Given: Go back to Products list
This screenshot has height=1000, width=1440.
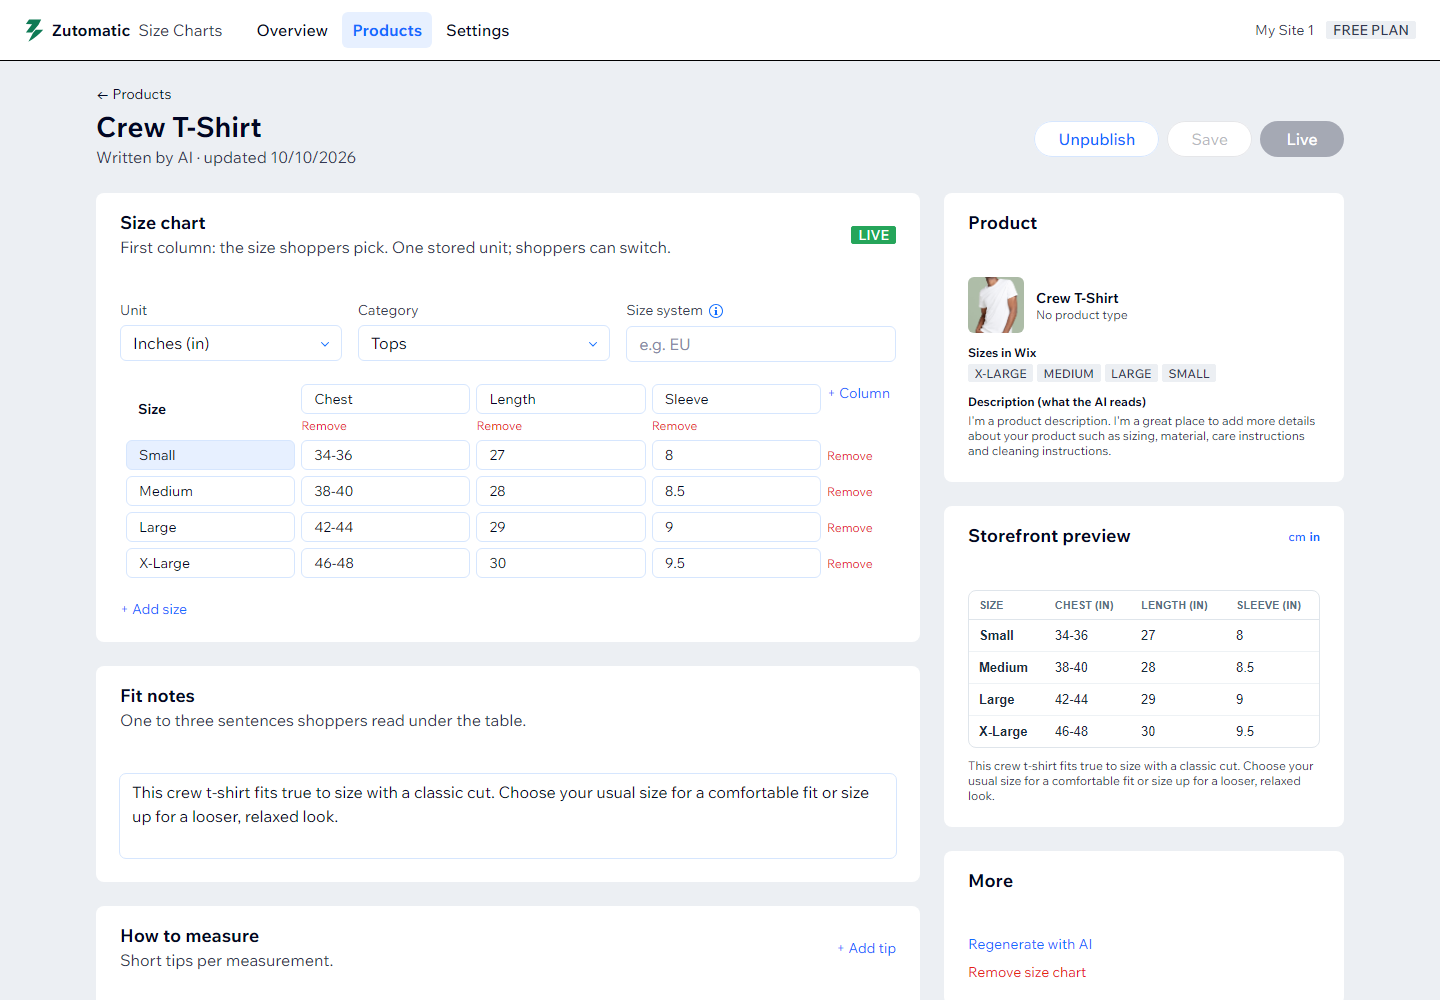Looking at the screenshot, I should [x=134, y=94].
